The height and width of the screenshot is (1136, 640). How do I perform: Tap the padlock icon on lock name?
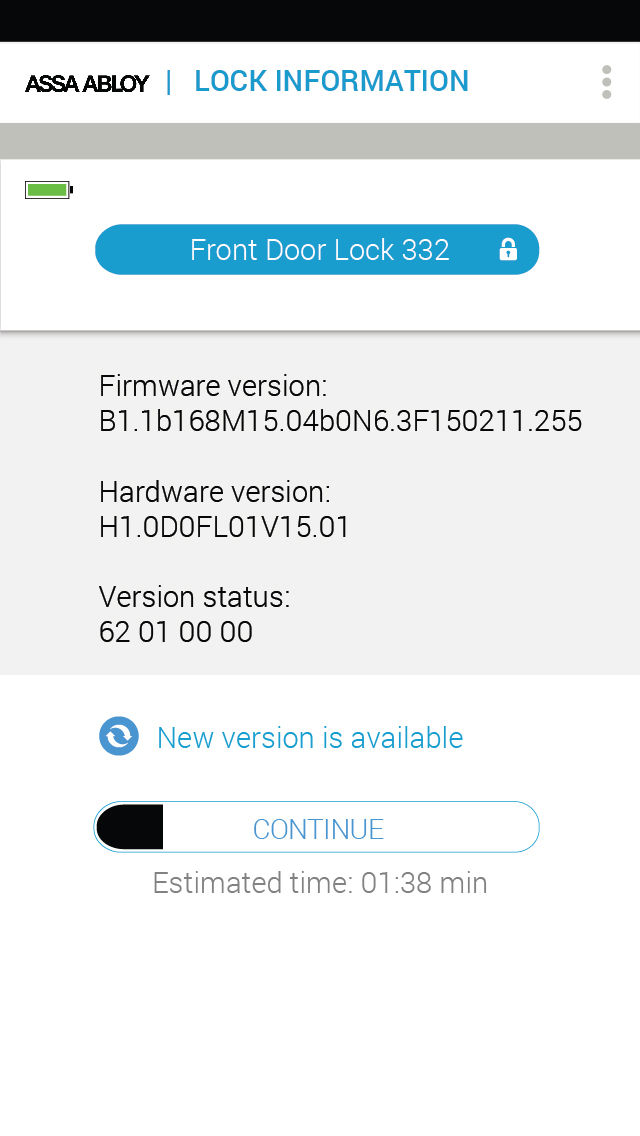(508, 249)
